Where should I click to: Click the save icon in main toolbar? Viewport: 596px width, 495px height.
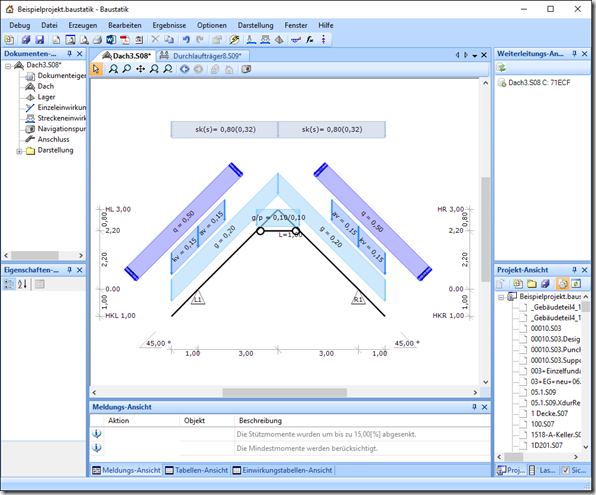[x=39, y=40]
